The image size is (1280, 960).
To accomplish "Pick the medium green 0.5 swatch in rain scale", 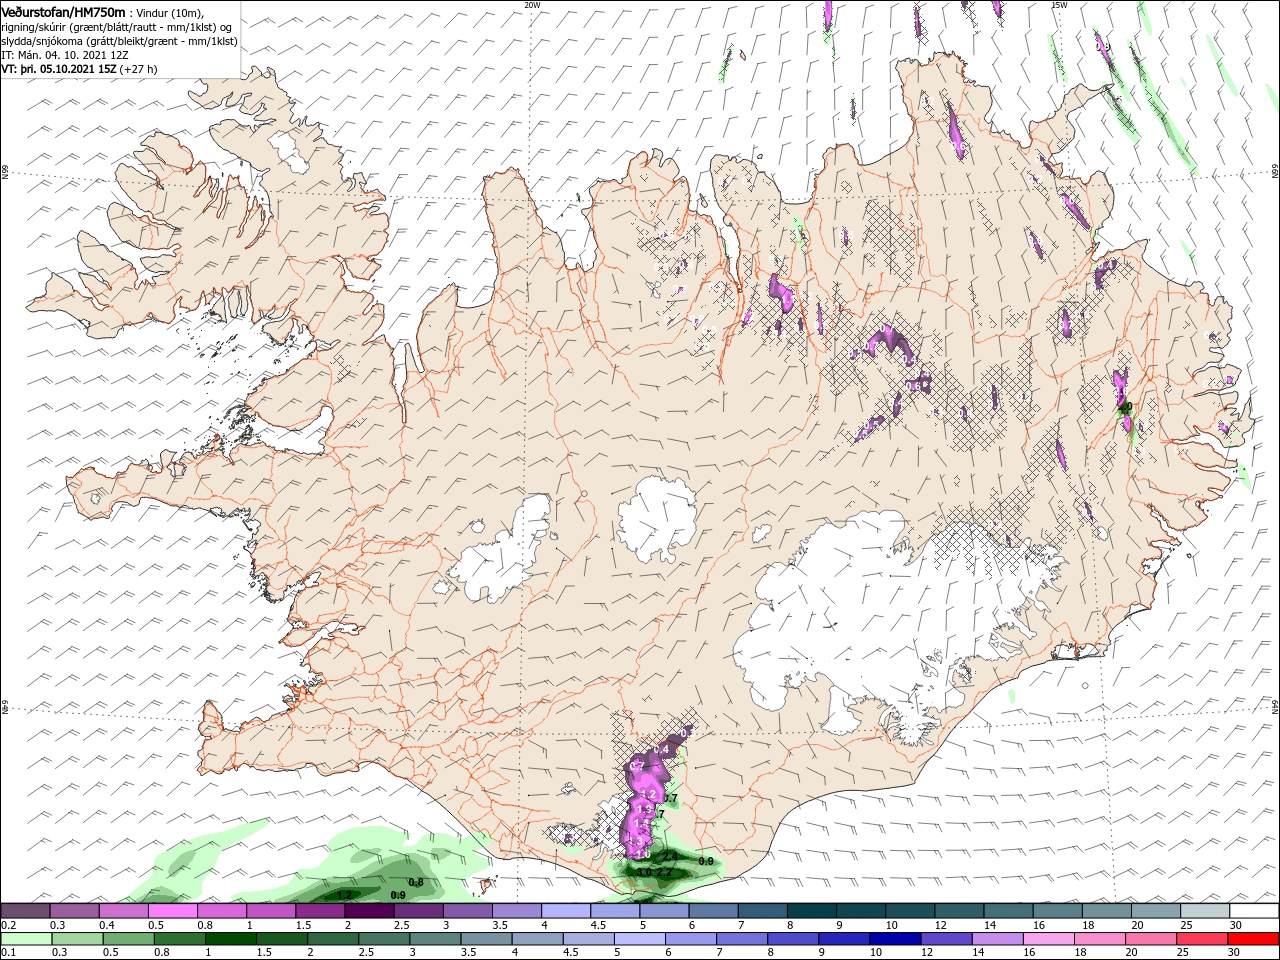I will (x=128, y=939).
